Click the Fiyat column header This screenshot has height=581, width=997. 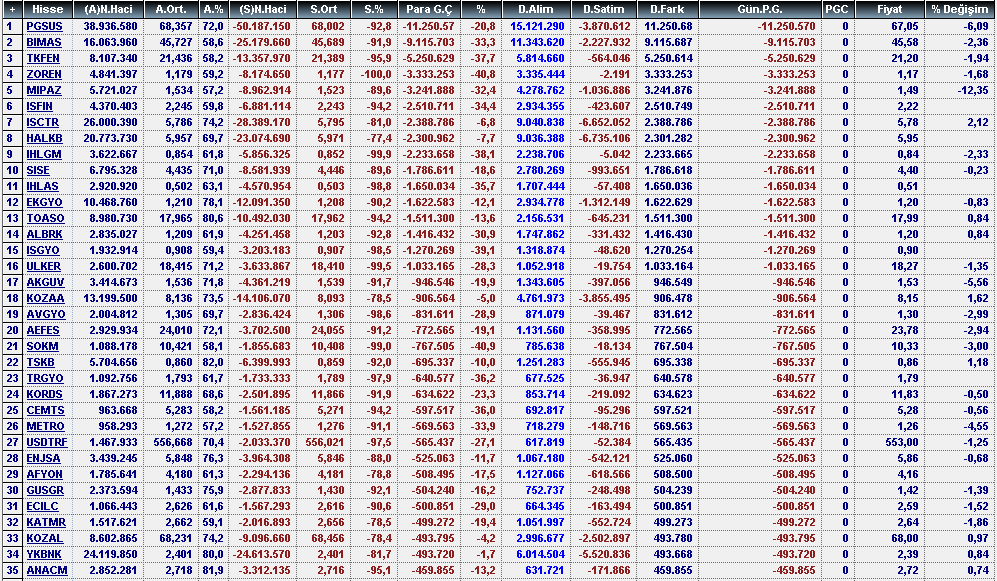887,8
